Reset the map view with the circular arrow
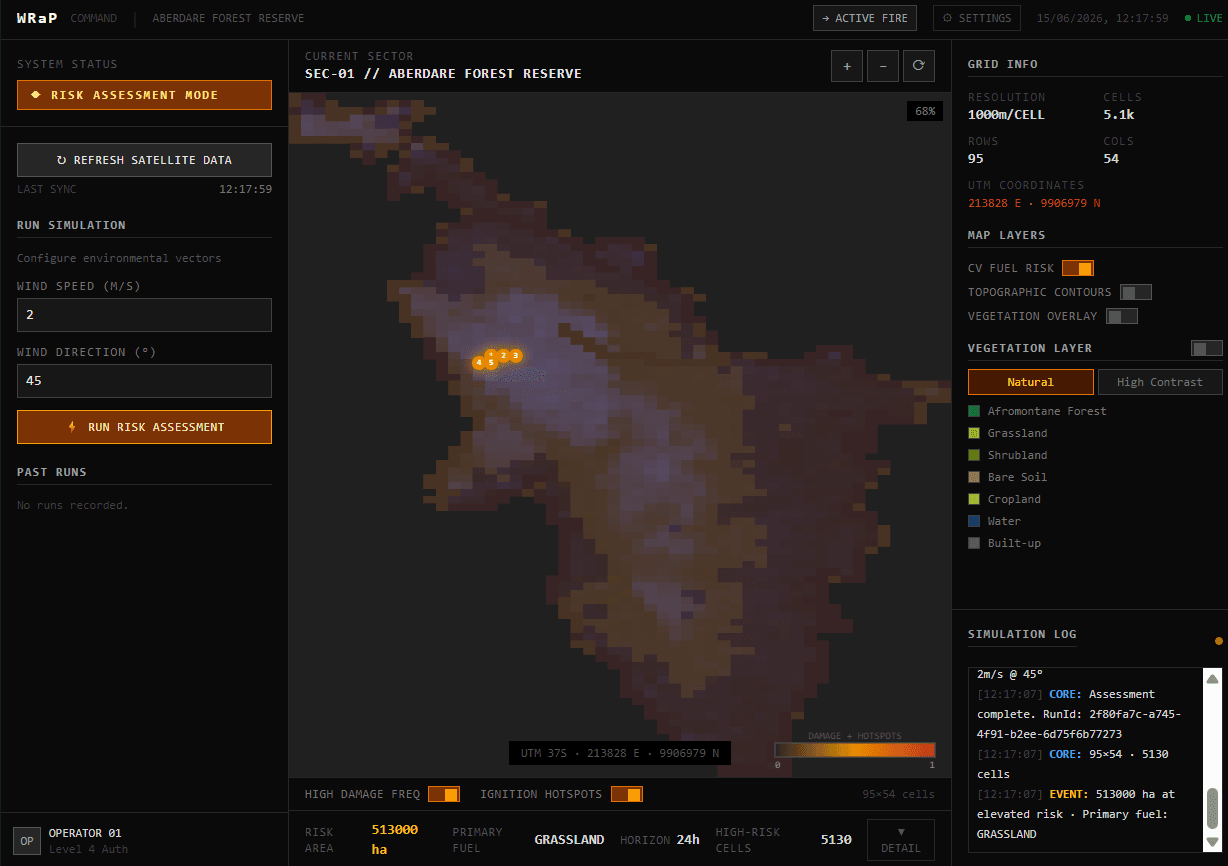This screenshot has height=866, width=1228. click(919, 66)
